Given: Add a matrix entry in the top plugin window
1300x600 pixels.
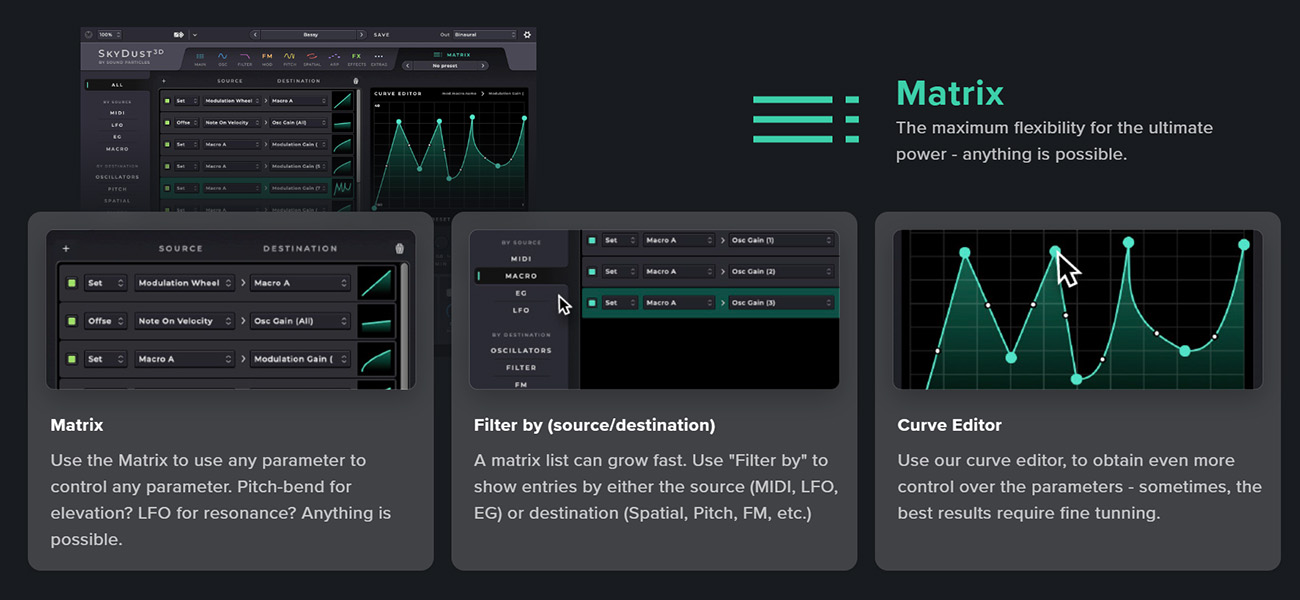Looking at the screenshot, I should [x=164, y=81].
